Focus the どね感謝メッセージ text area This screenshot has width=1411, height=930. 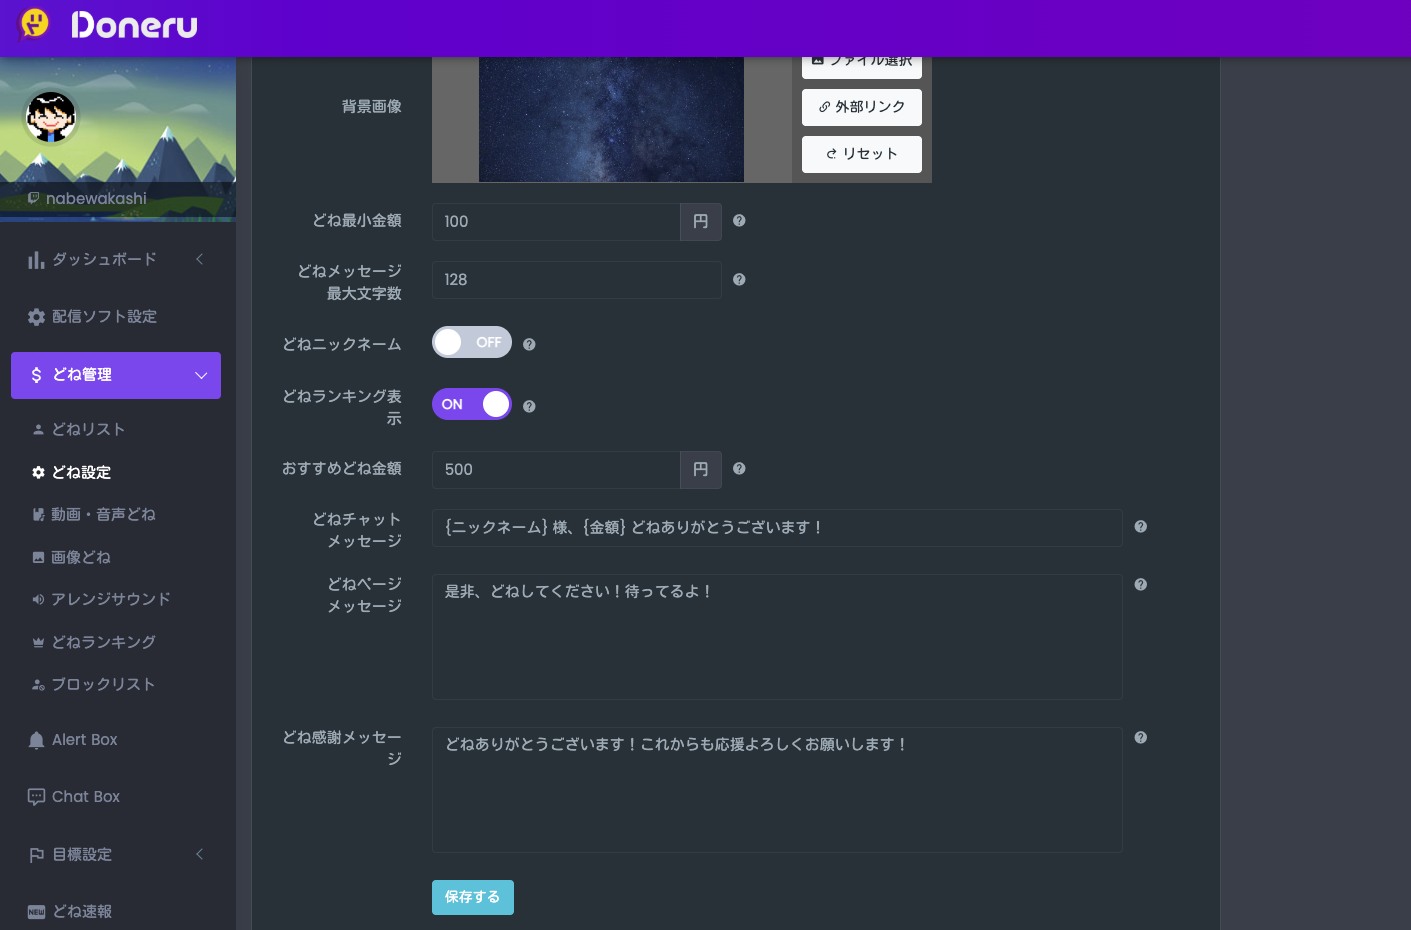(x=777, y=790)
